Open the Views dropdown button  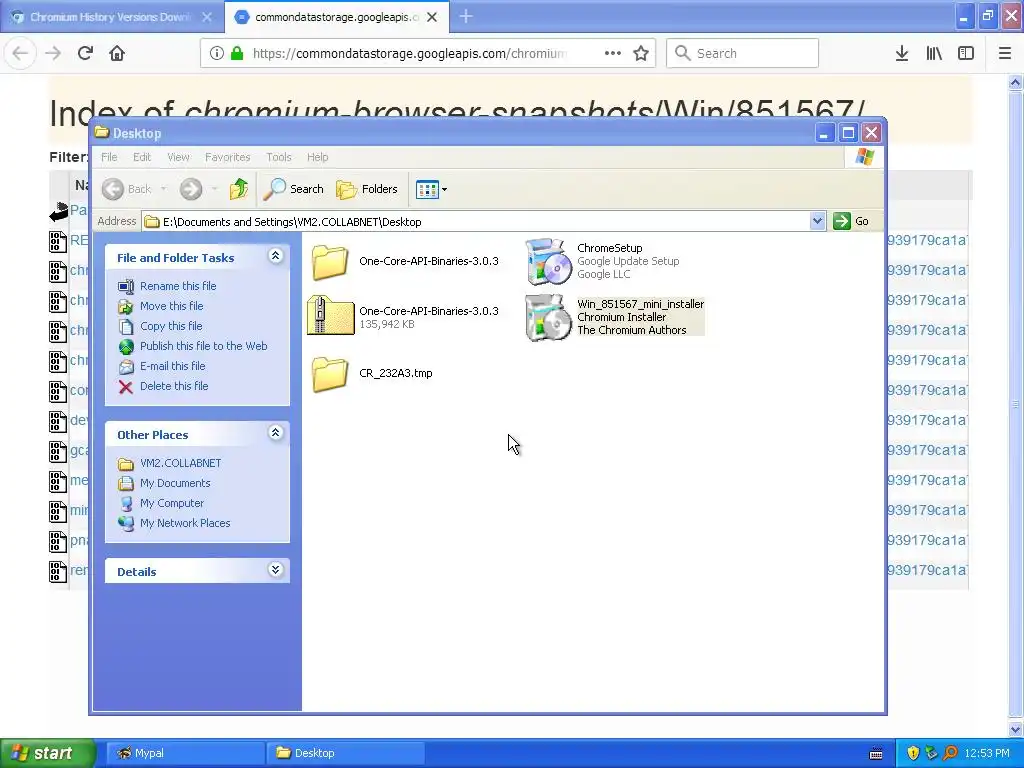[432, 189]
